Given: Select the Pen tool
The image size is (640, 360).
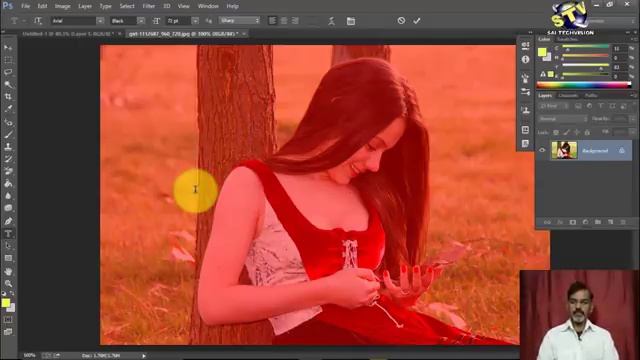Looking at the screenshot, I should (x=8, y=221).
